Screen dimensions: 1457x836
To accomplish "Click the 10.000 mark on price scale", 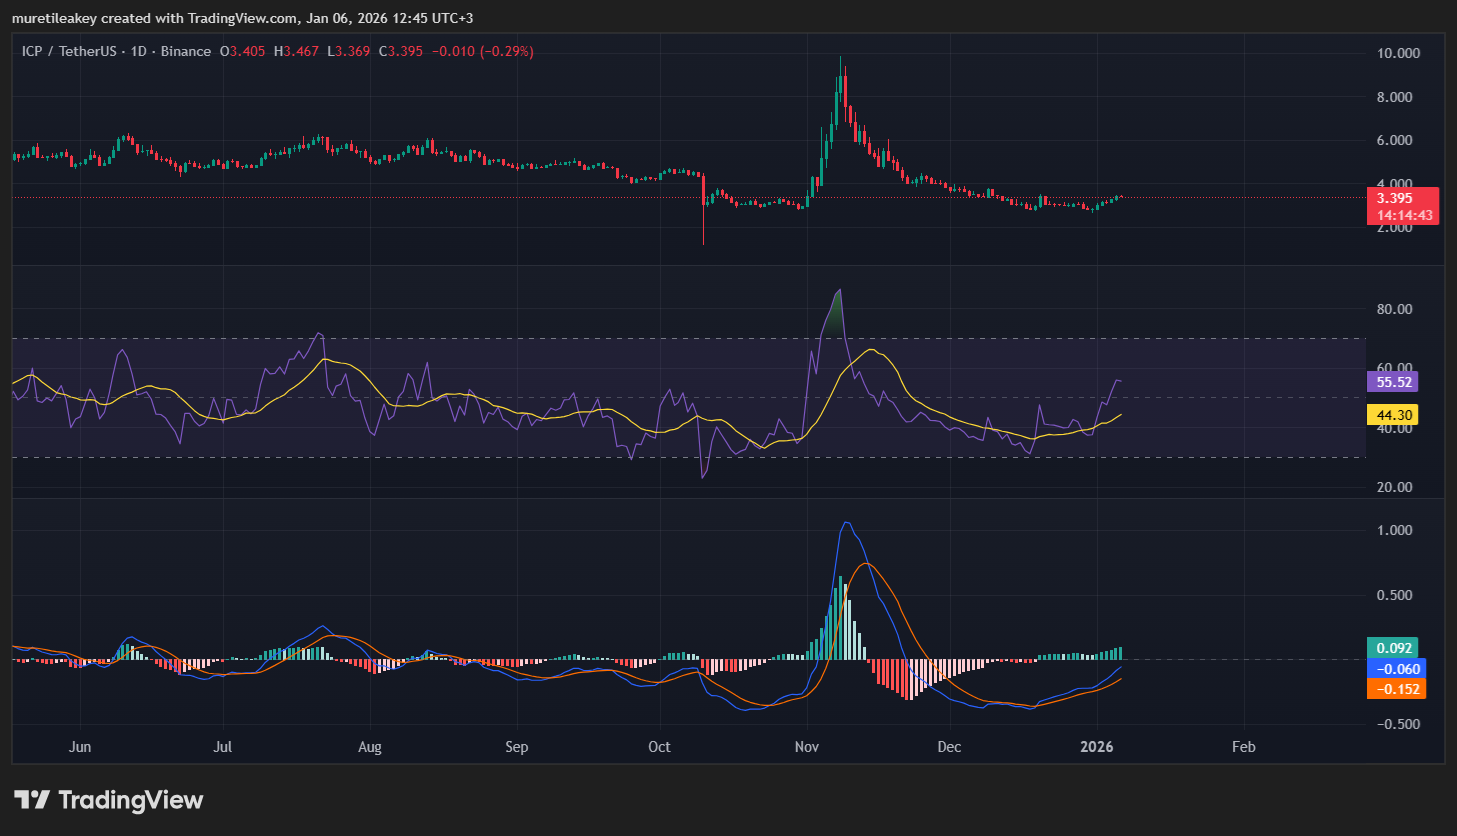I will (x=1398, y=53).
